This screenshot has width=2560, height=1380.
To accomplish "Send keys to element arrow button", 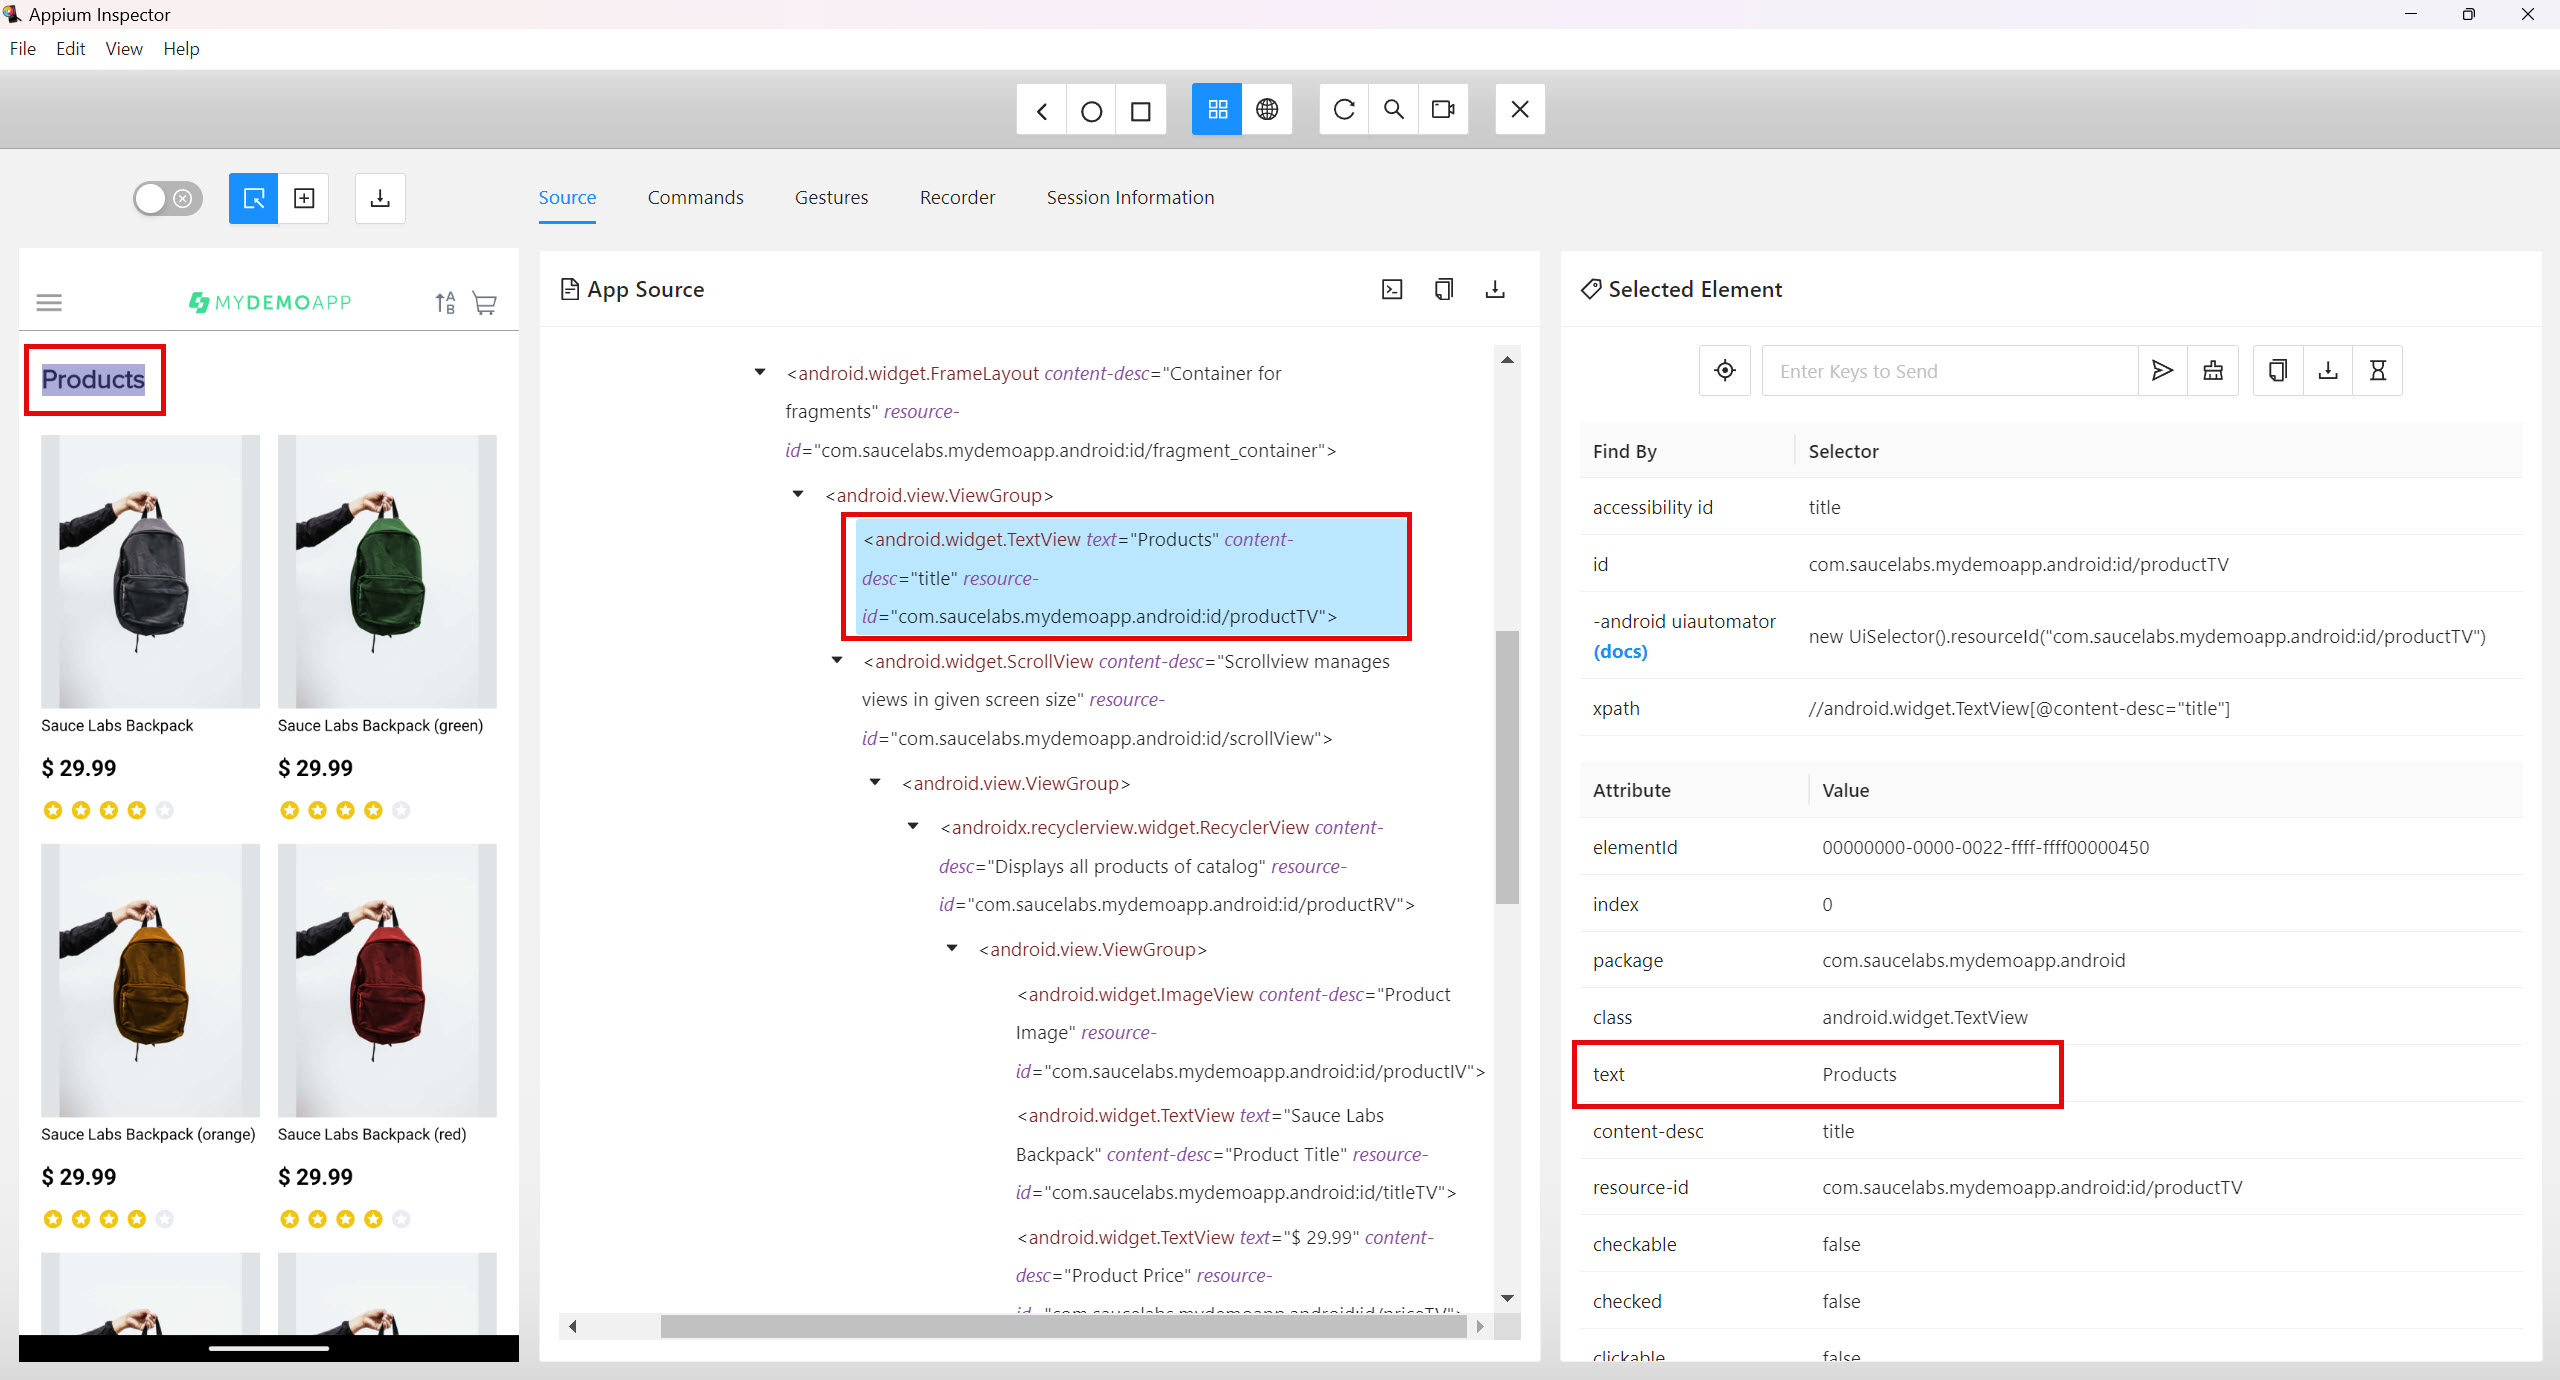I will (x=2162, y=371).
